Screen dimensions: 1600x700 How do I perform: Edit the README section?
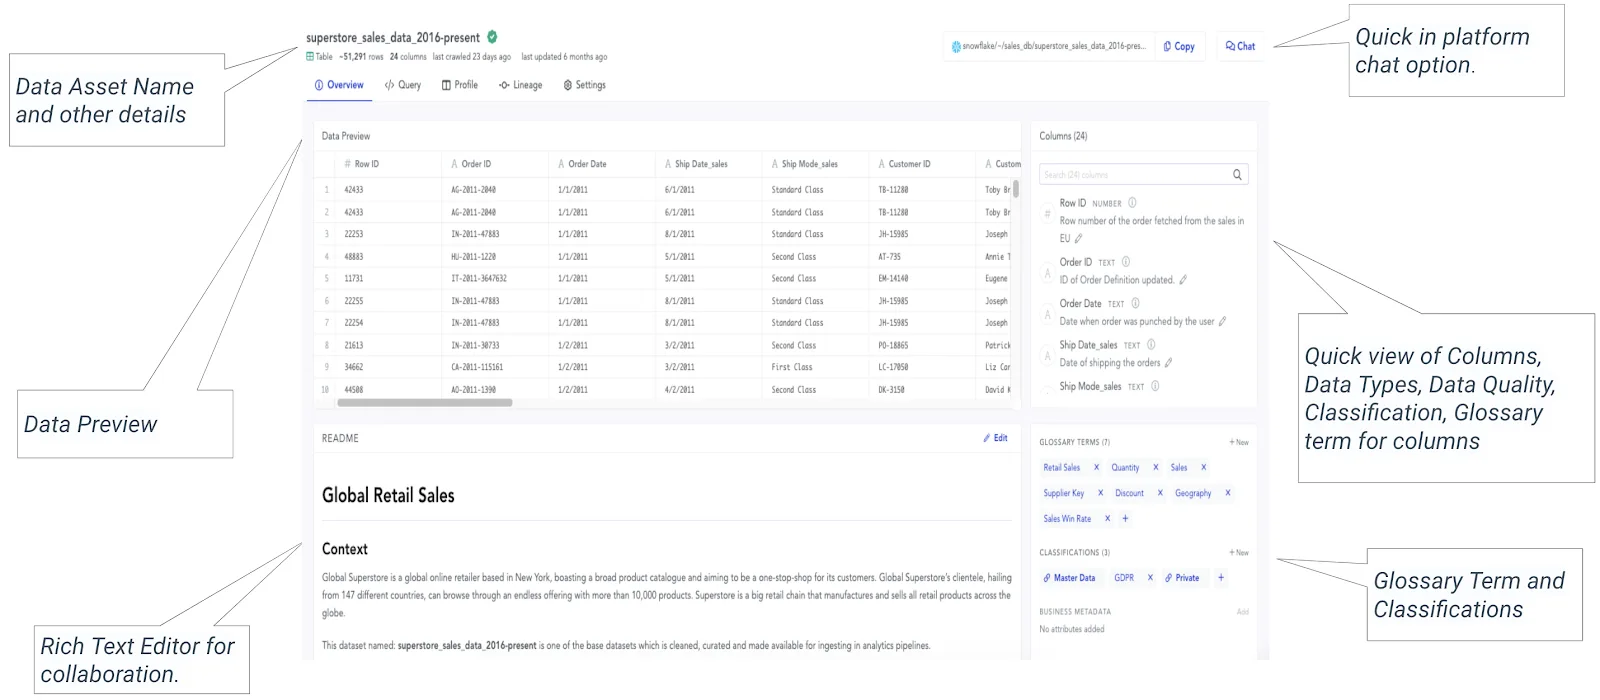pos(995,438)
